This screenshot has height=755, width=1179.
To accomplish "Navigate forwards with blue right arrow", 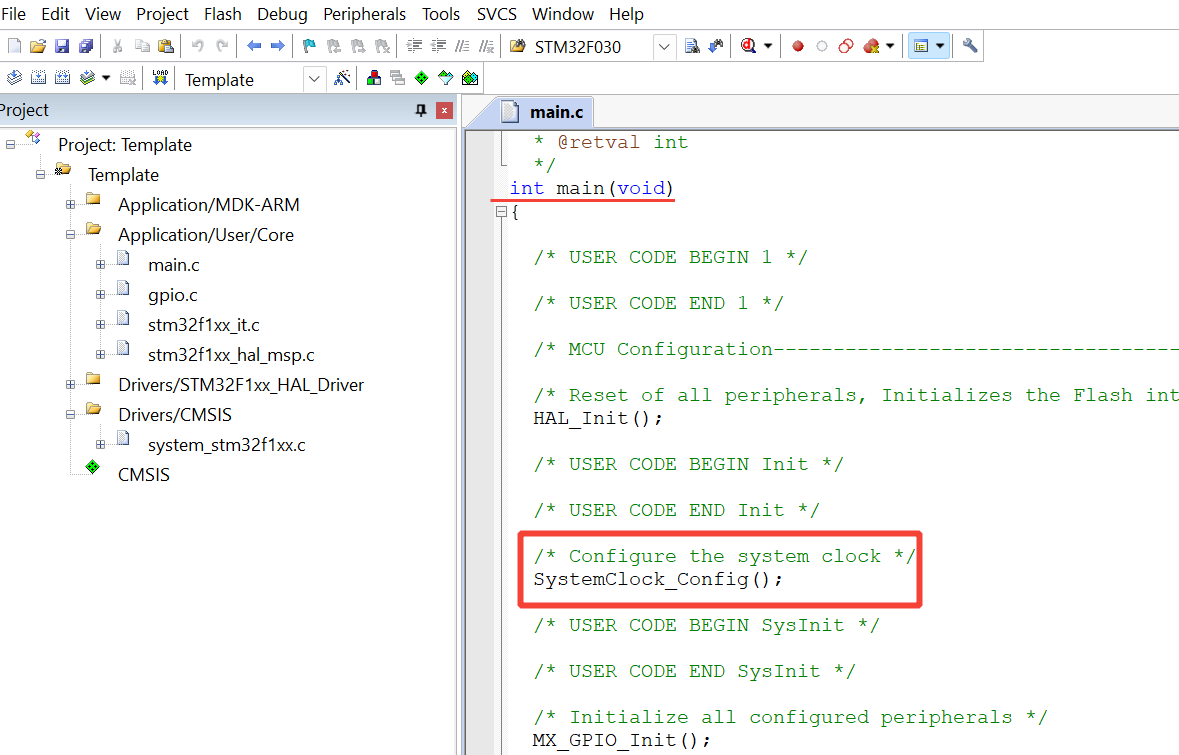I will pos(277,46).
